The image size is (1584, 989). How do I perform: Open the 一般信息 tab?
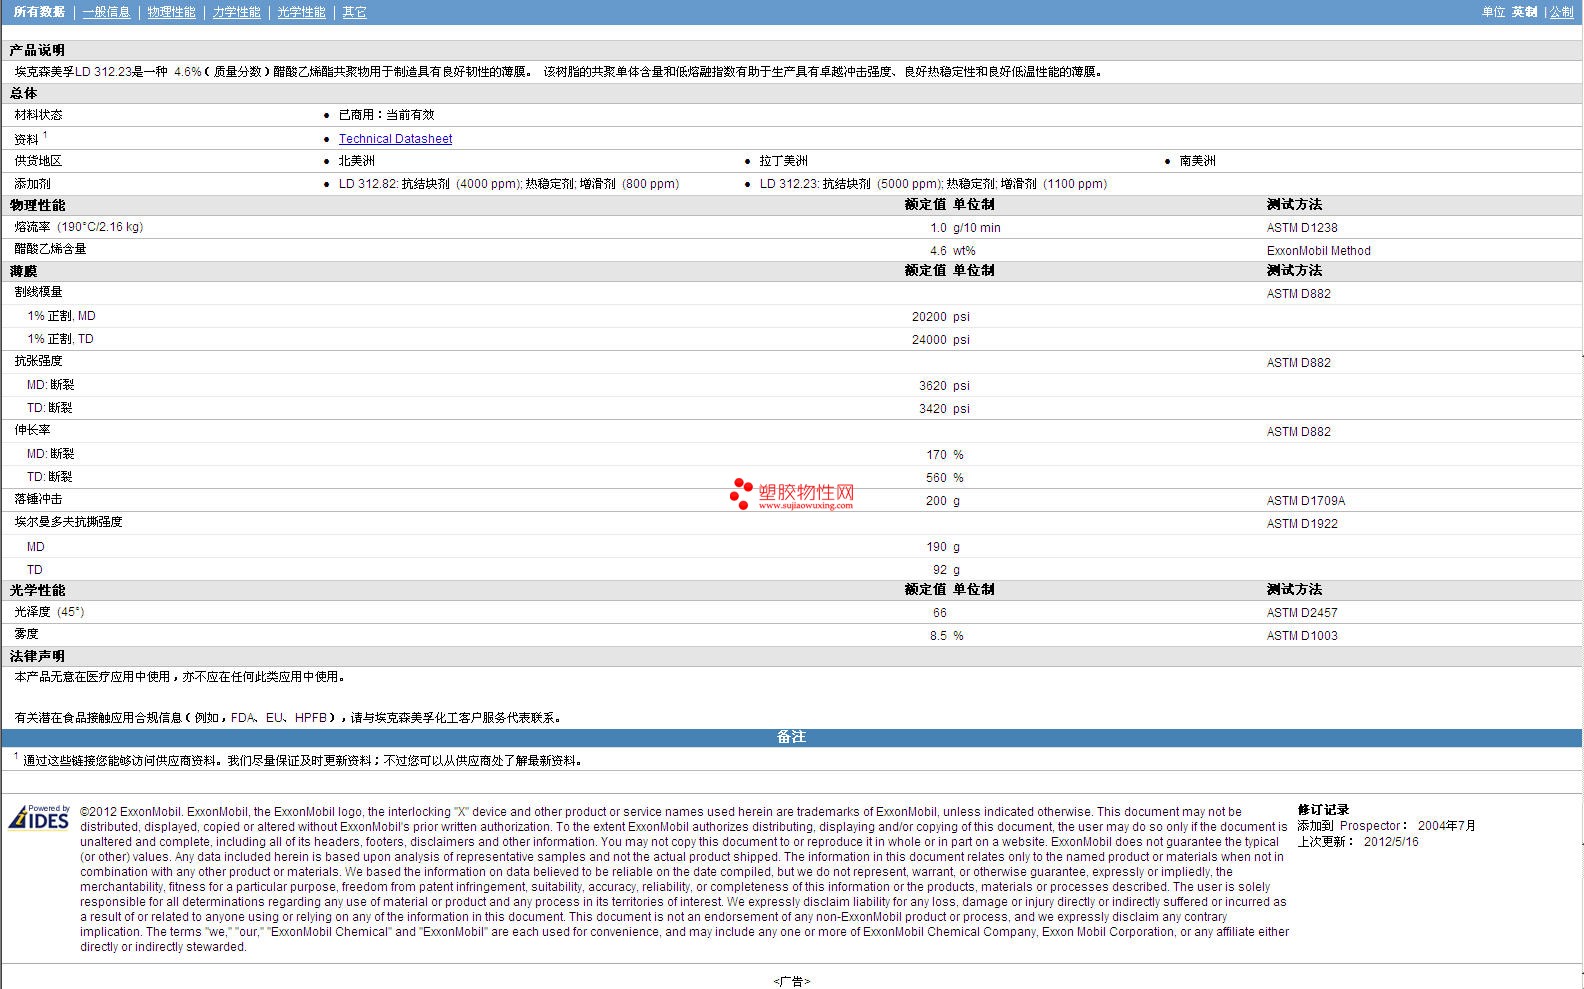tap(106, 12)
